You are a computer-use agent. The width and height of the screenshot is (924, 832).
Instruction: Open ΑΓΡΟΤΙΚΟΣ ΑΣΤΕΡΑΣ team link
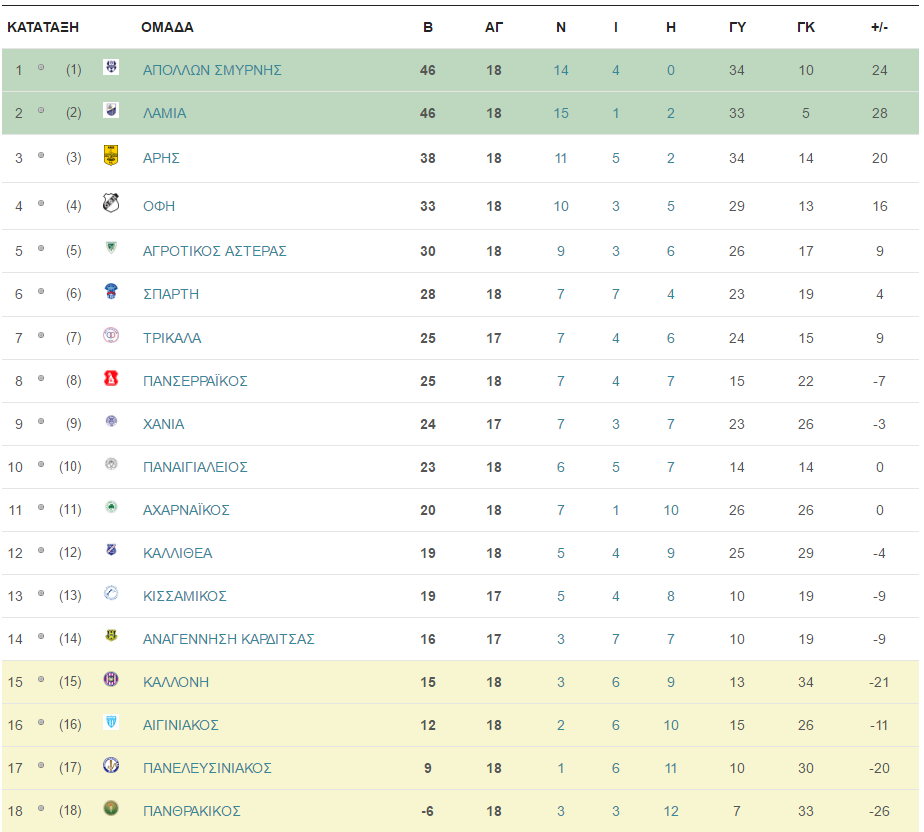(214, 251)
